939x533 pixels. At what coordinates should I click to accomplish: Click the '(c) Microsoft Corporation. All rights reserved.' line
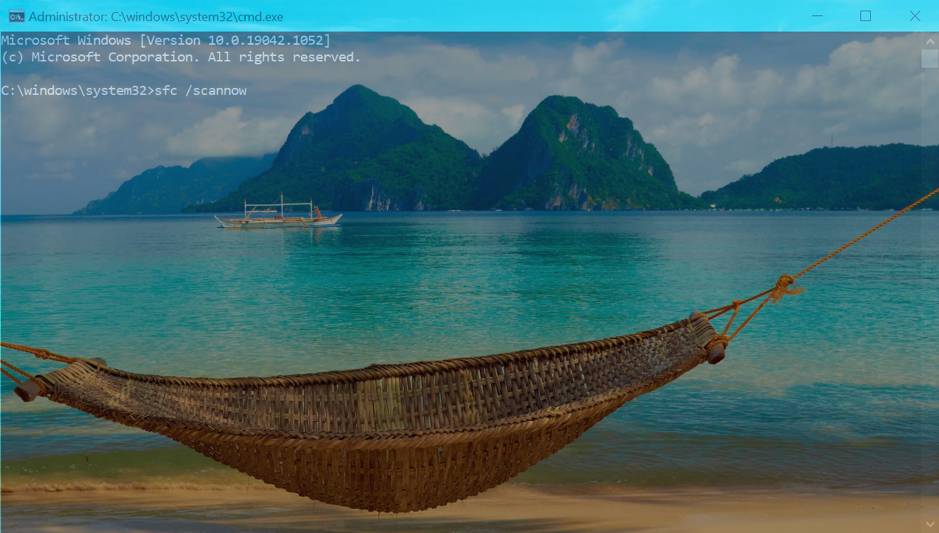point(181,57)
